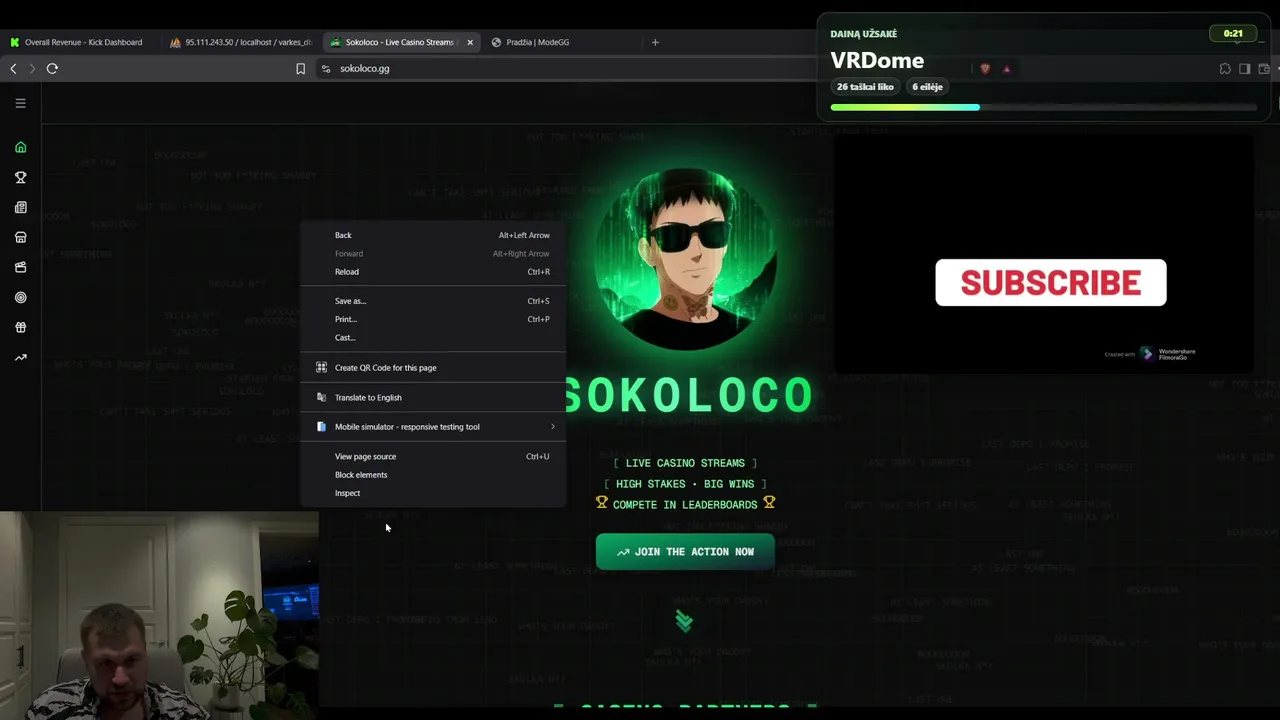Go to the Home icon in the sidebar
Viewport: 1280px width, 720px height.
(20, 147)
